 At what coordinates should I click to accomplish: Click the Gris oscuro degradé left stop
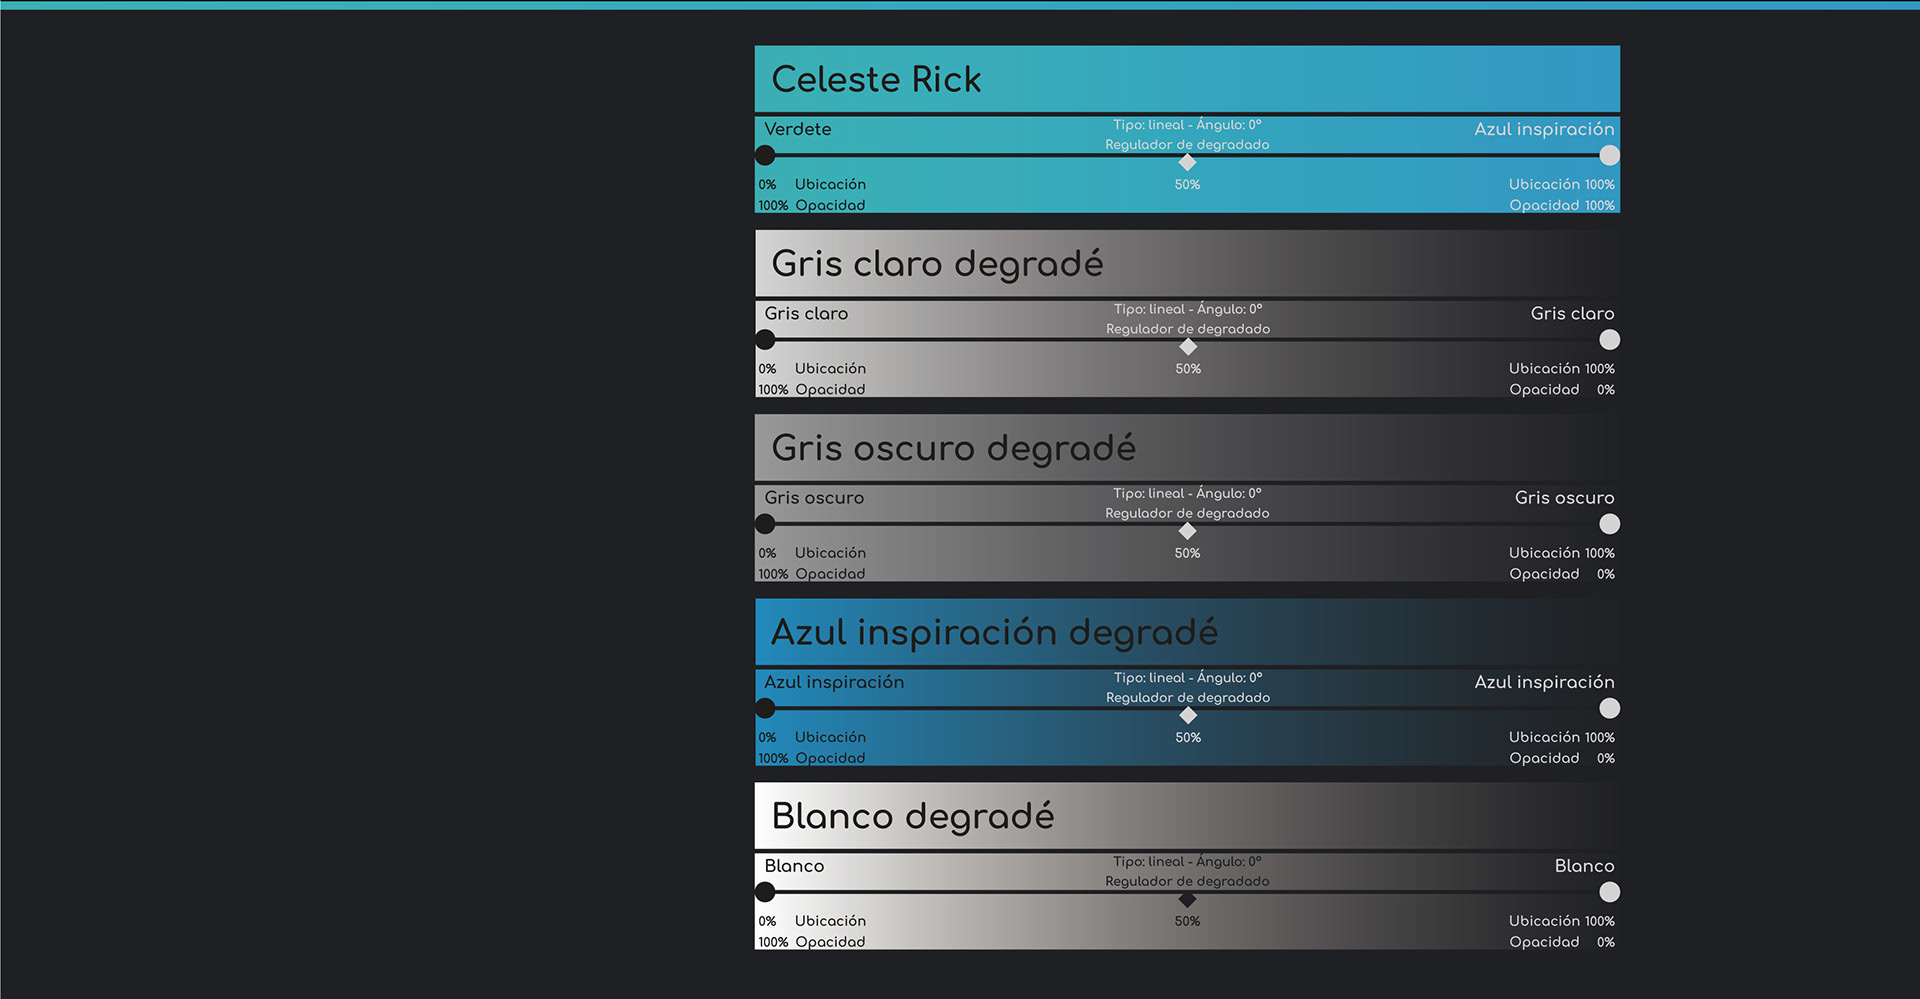[765, 524]
